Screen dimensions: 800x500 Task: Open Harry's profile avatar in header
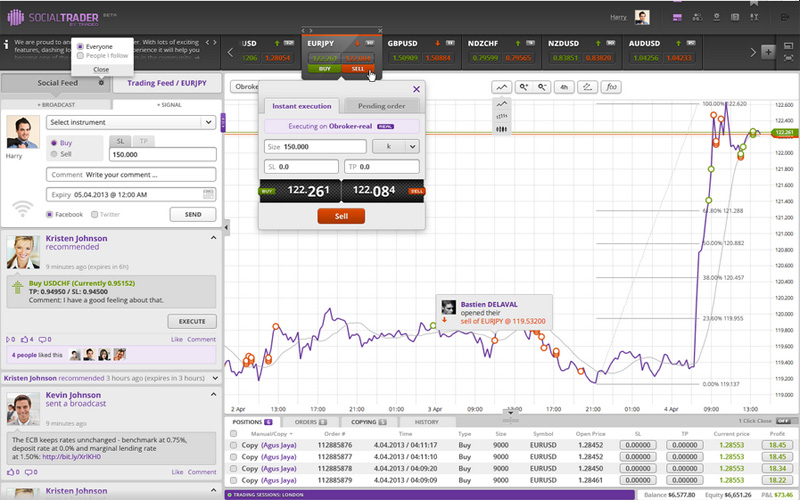[x=642, y=17]
